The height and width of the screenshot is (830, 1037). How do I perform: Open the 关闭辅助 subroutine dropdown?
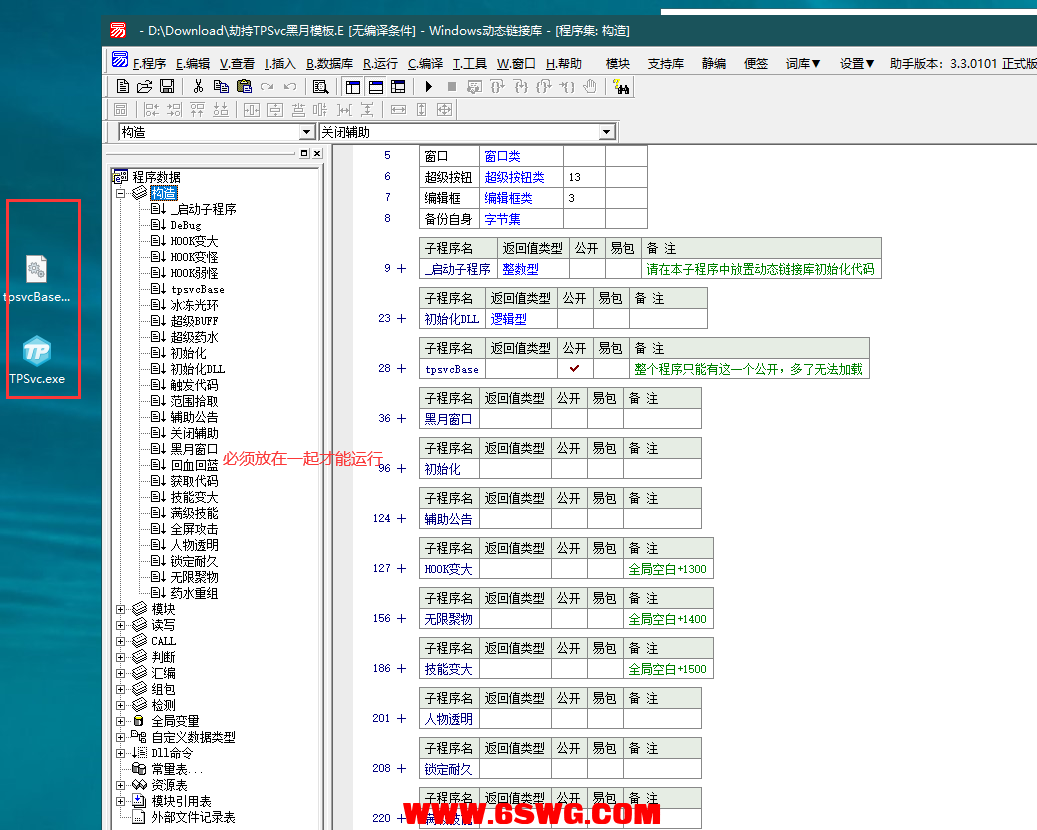click(607, 132)
